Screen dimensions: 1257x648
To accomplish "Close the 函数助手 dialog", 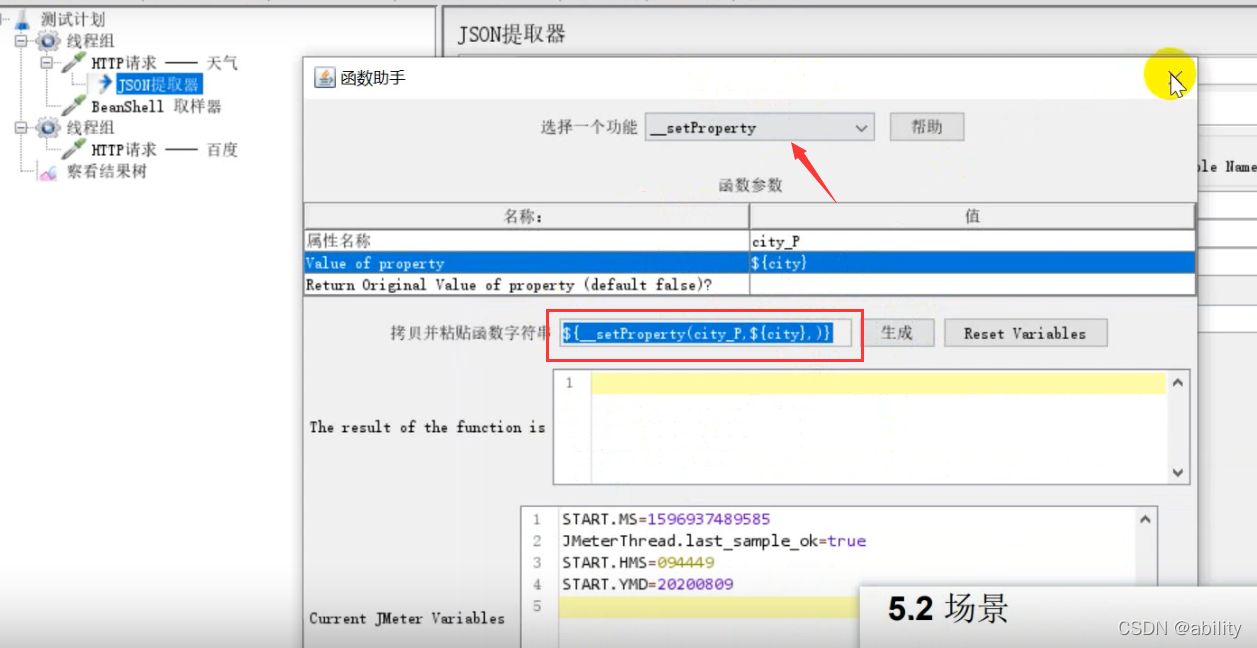I will click(1176, 78).
